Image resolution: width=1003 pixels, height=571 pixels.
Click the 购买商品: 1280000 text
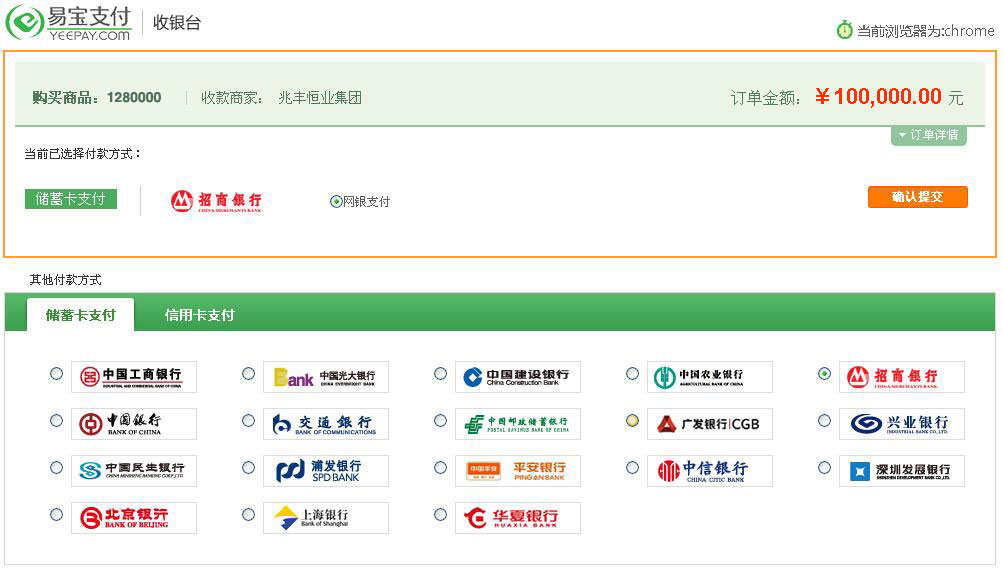click(97, 98)
